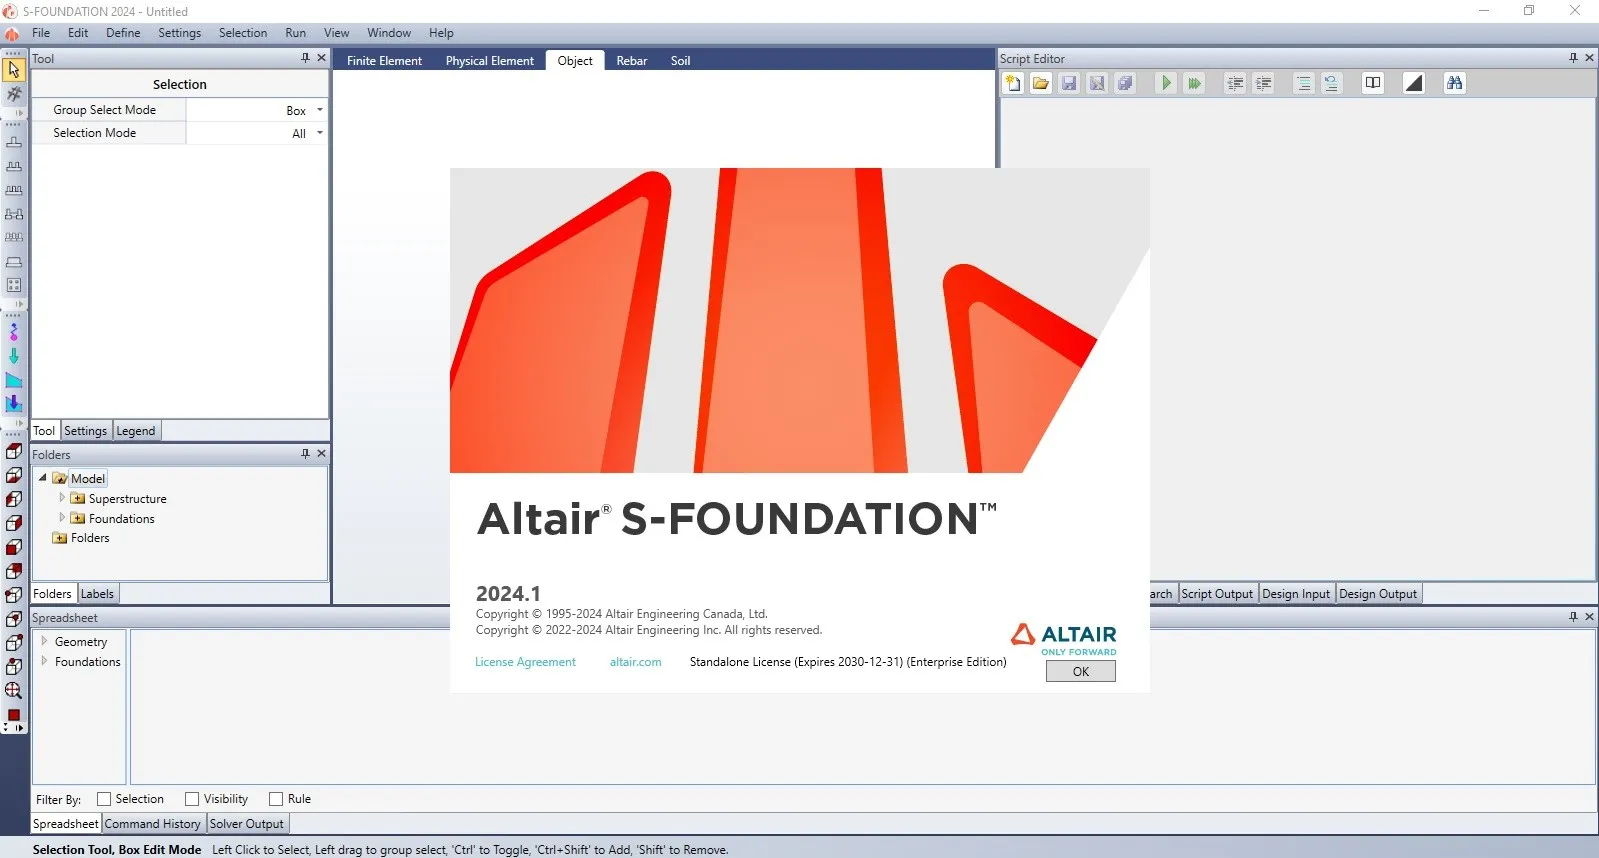The width and height of the screenshot is (1599, 858).
Task: Choose the four-dot pile group tool
Action: [x=14, y=285]
